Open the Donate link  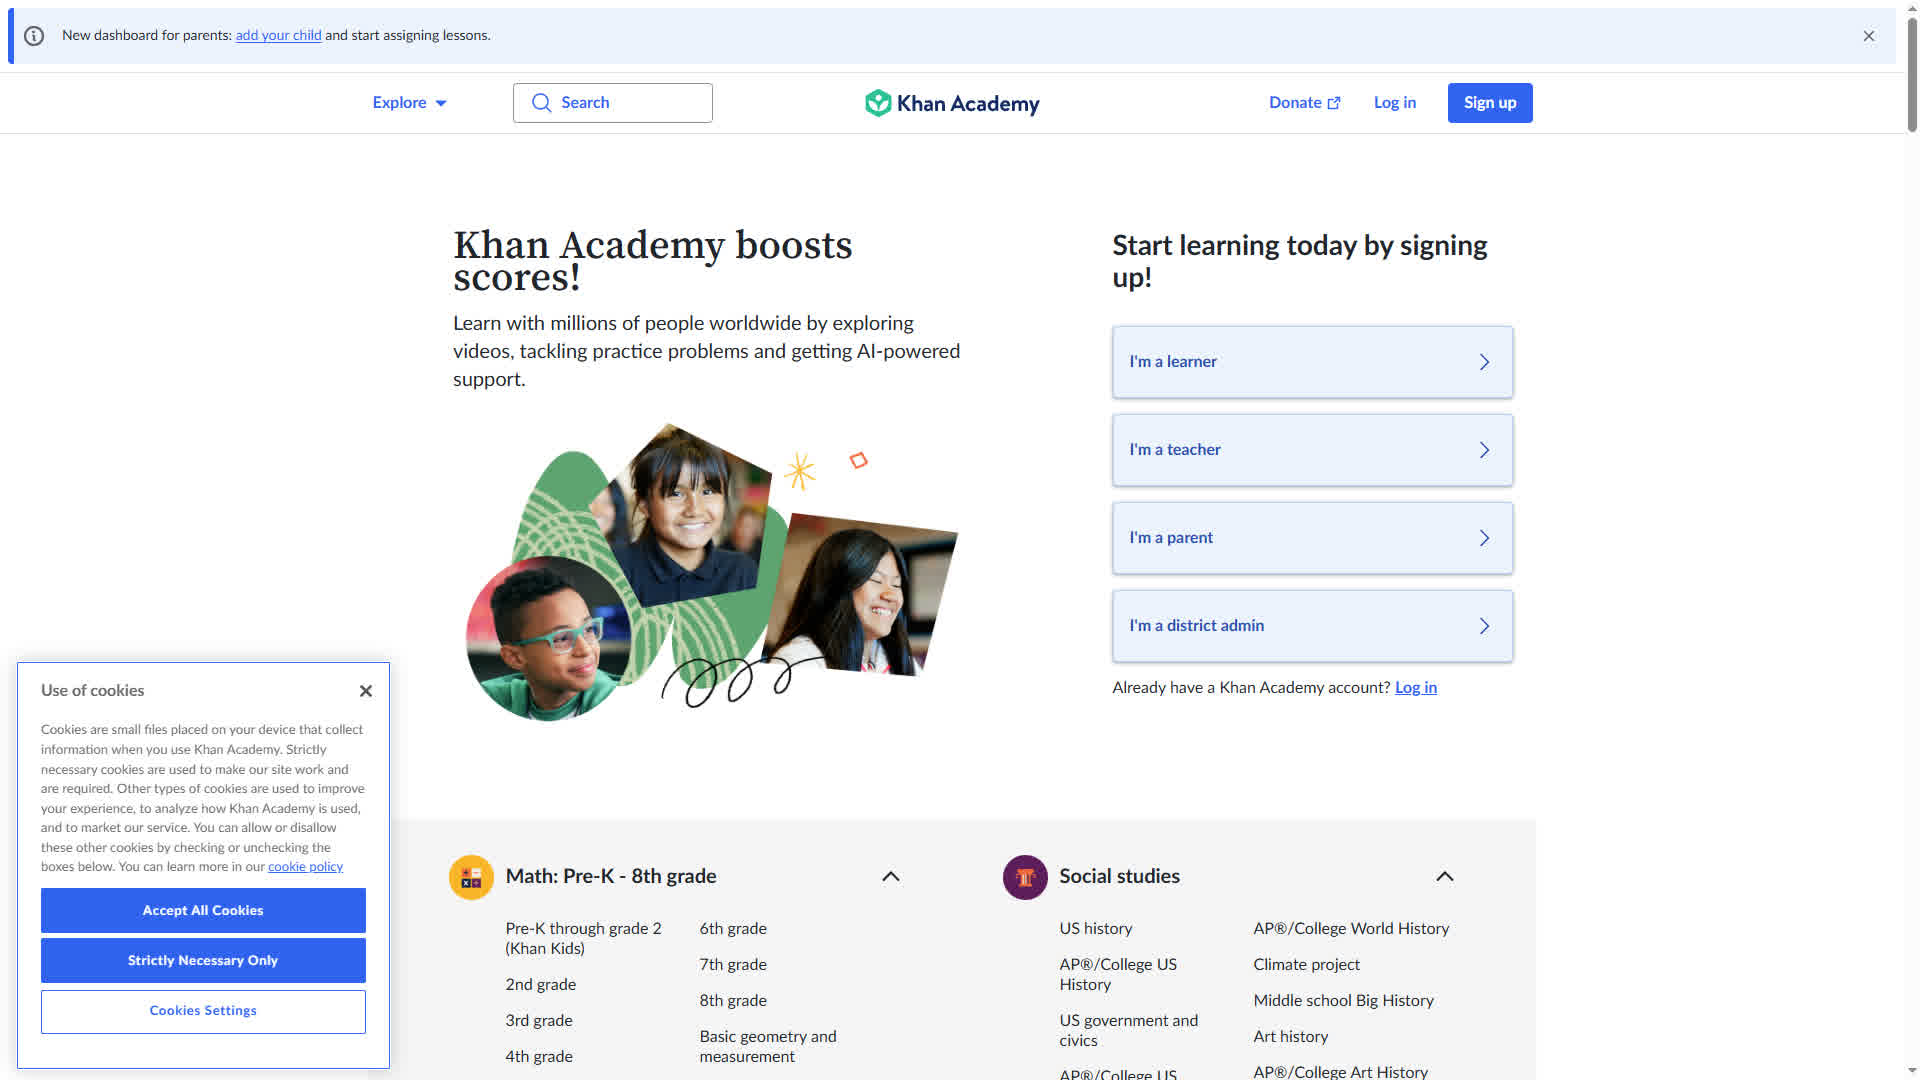point(1305,103)
